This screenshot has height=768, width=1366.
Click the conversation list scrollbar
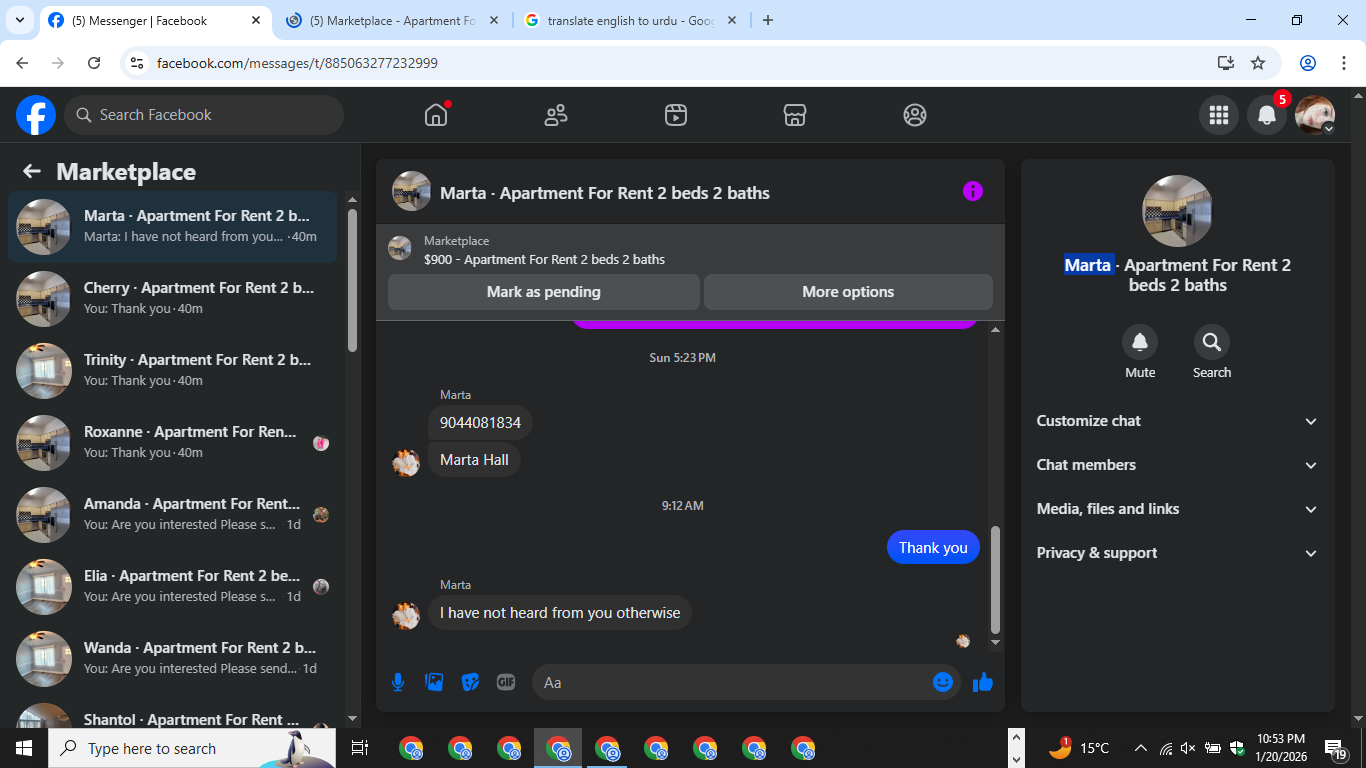coord(352,280)
